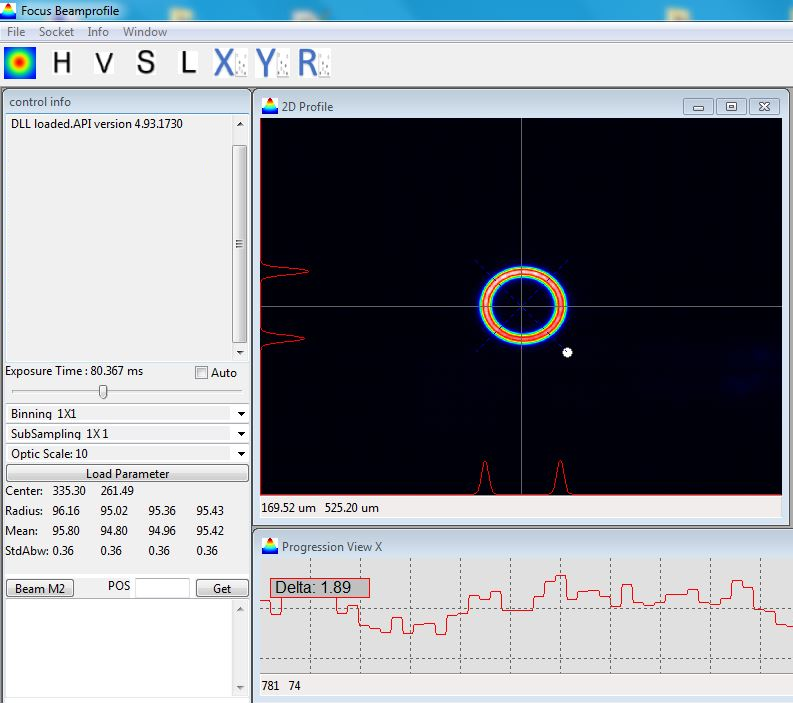Toggle the R progression toolbar icon

click(x=311, y=63)
